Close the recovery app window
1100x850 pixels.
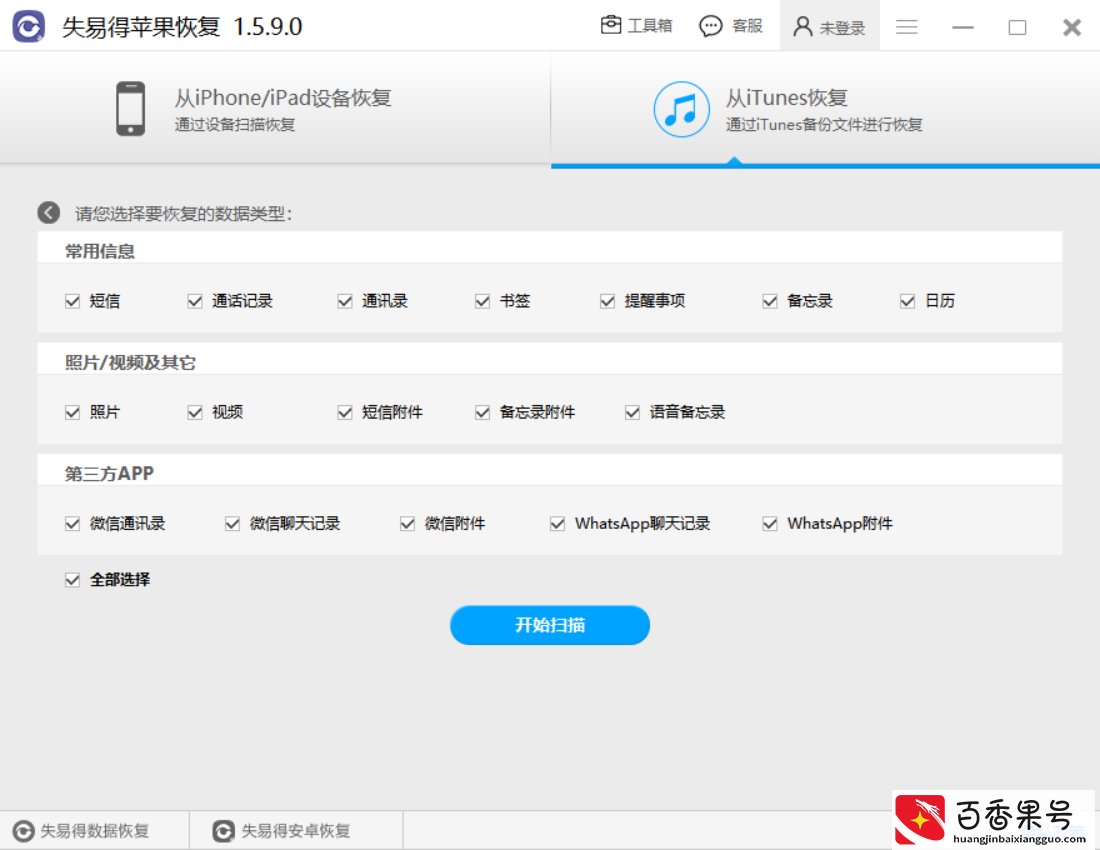(1072, 27)
